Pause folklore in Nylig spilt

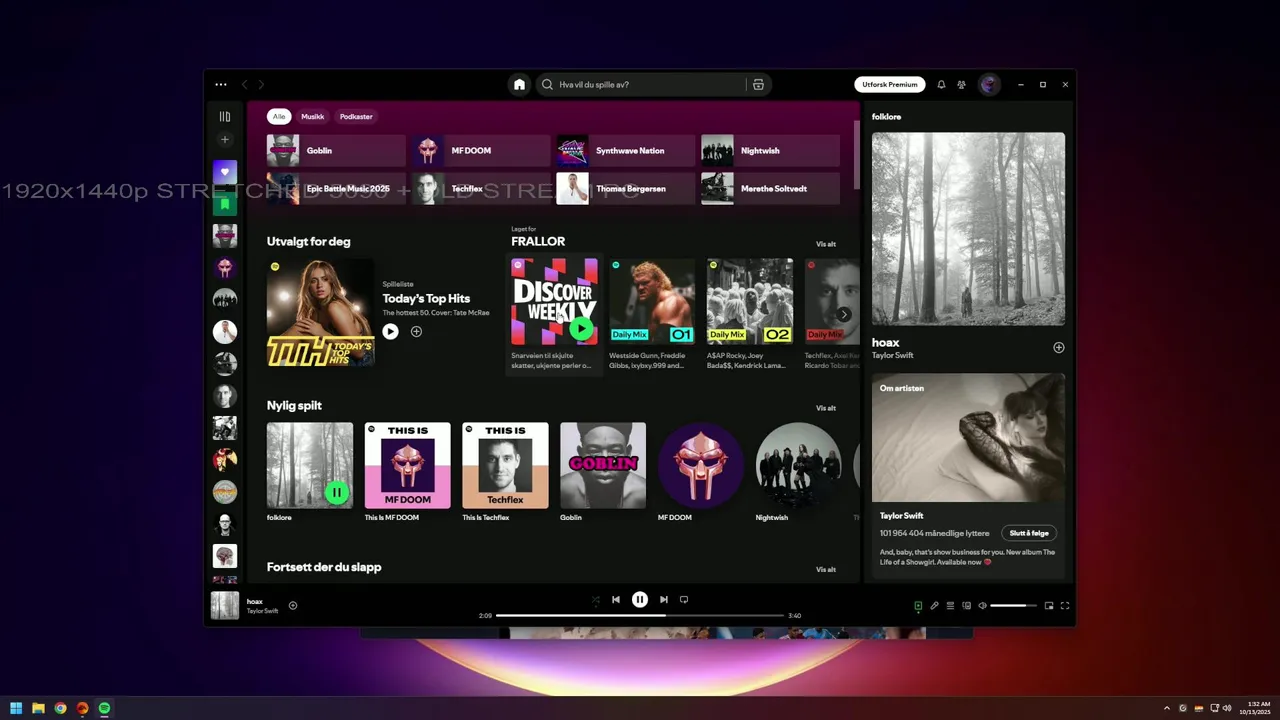coord(337,492)
